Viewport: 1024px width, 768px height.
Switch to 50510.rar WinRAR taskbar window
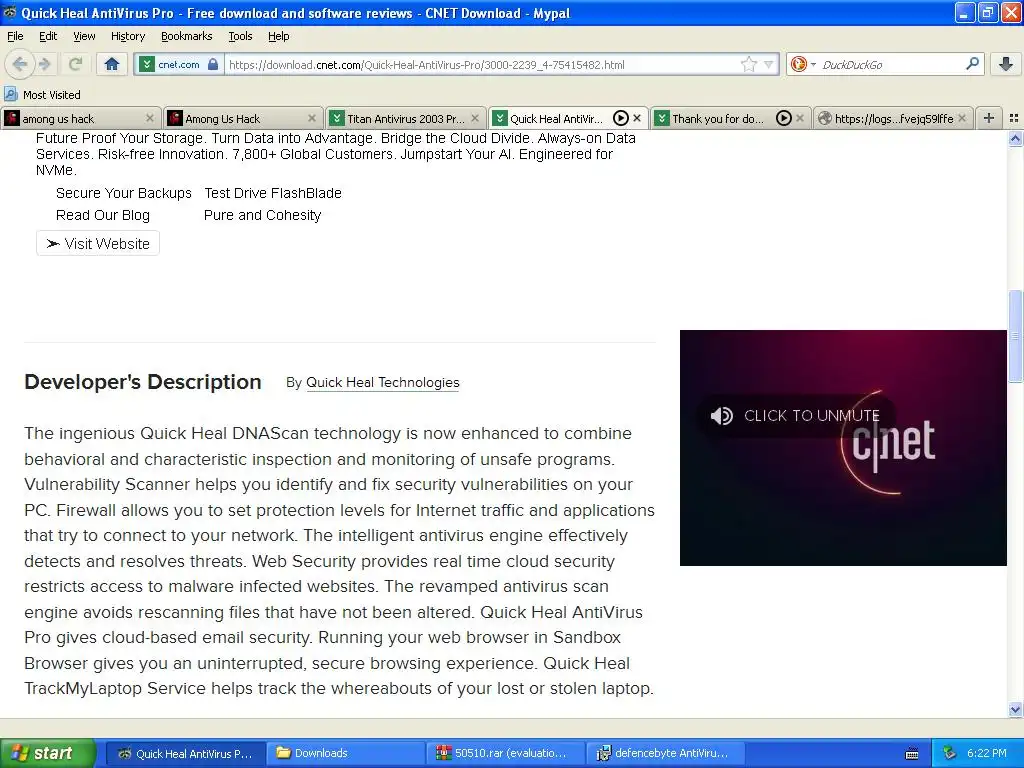tap(507, 753)
